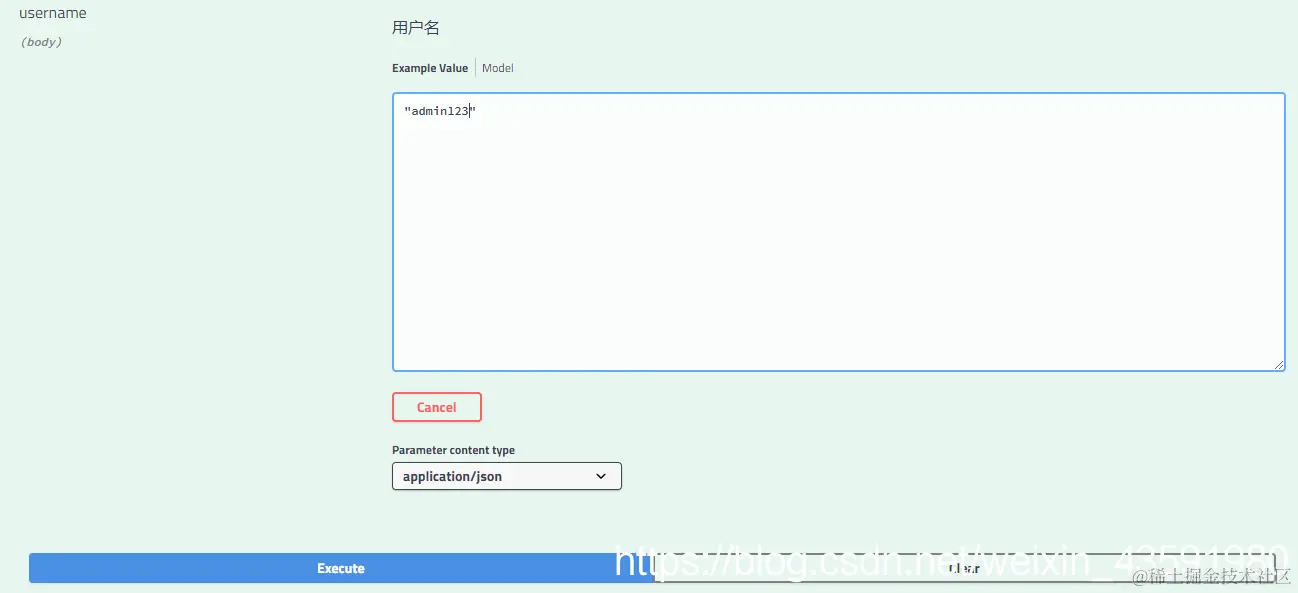Image resolution: width=1298 pixels, height=593 pixels.
Task: Open the Parameter content type dropdown
Action: pos(507,476)
